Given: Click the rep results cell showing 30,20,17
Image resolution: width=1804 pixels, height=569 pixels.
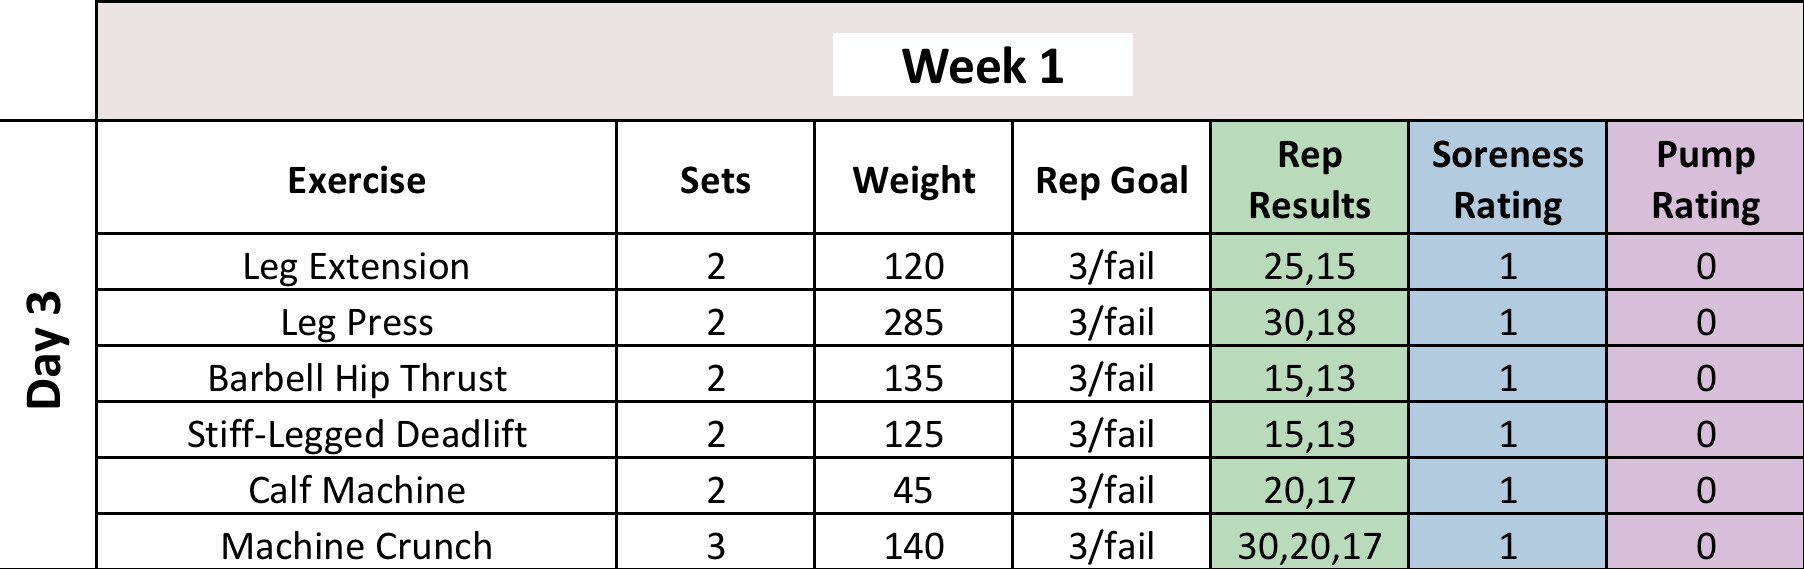Looking at the screenshot, I should 1309,545.
